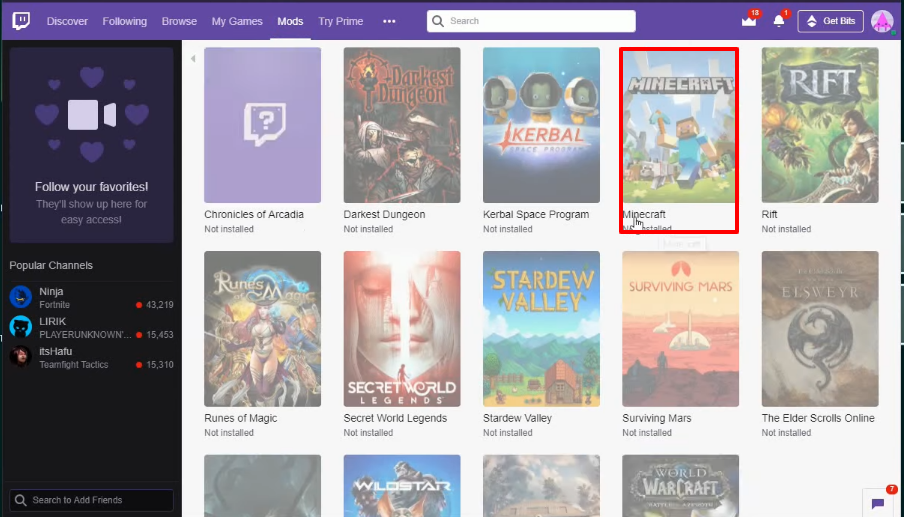Click the Get Bits button
This screenshot has width=904, height=517.
(x=830, y=21)
